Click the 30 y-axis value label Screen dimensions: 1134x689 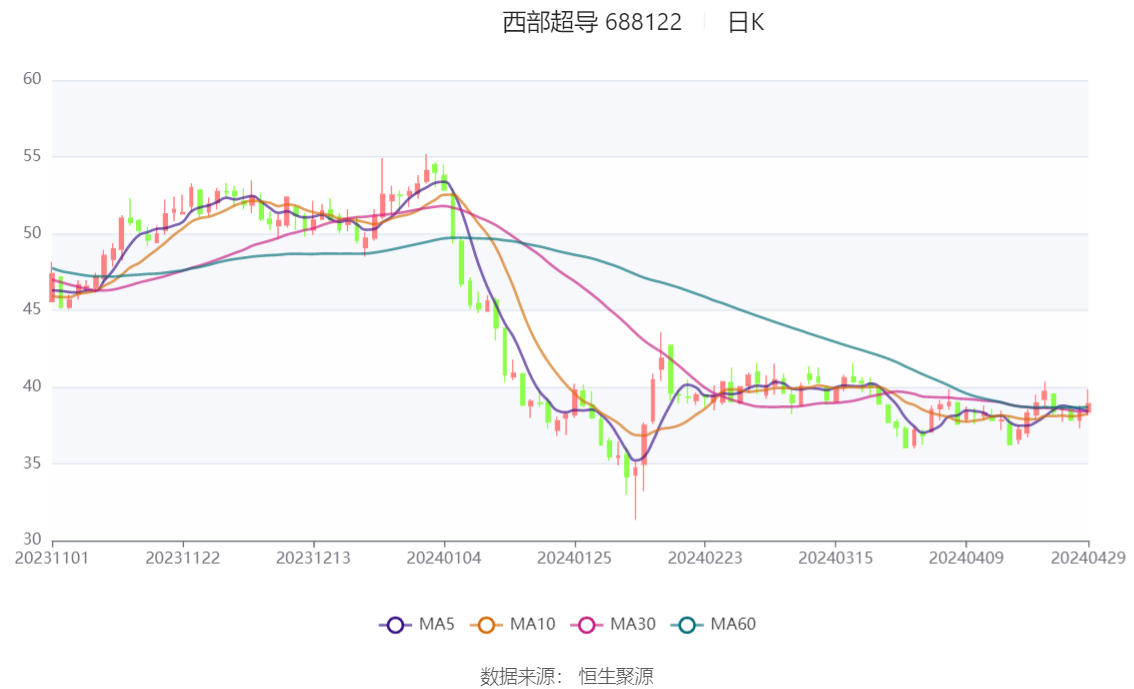[x=32, y=539]
